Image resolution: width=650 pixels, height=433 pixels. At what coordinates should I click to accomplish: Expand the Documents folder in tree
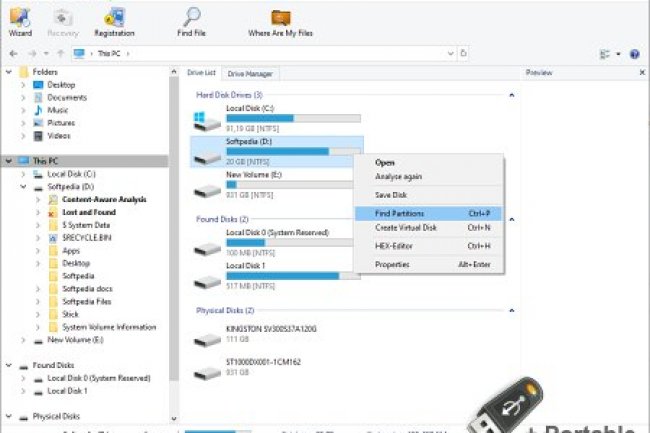pos(23,98)
